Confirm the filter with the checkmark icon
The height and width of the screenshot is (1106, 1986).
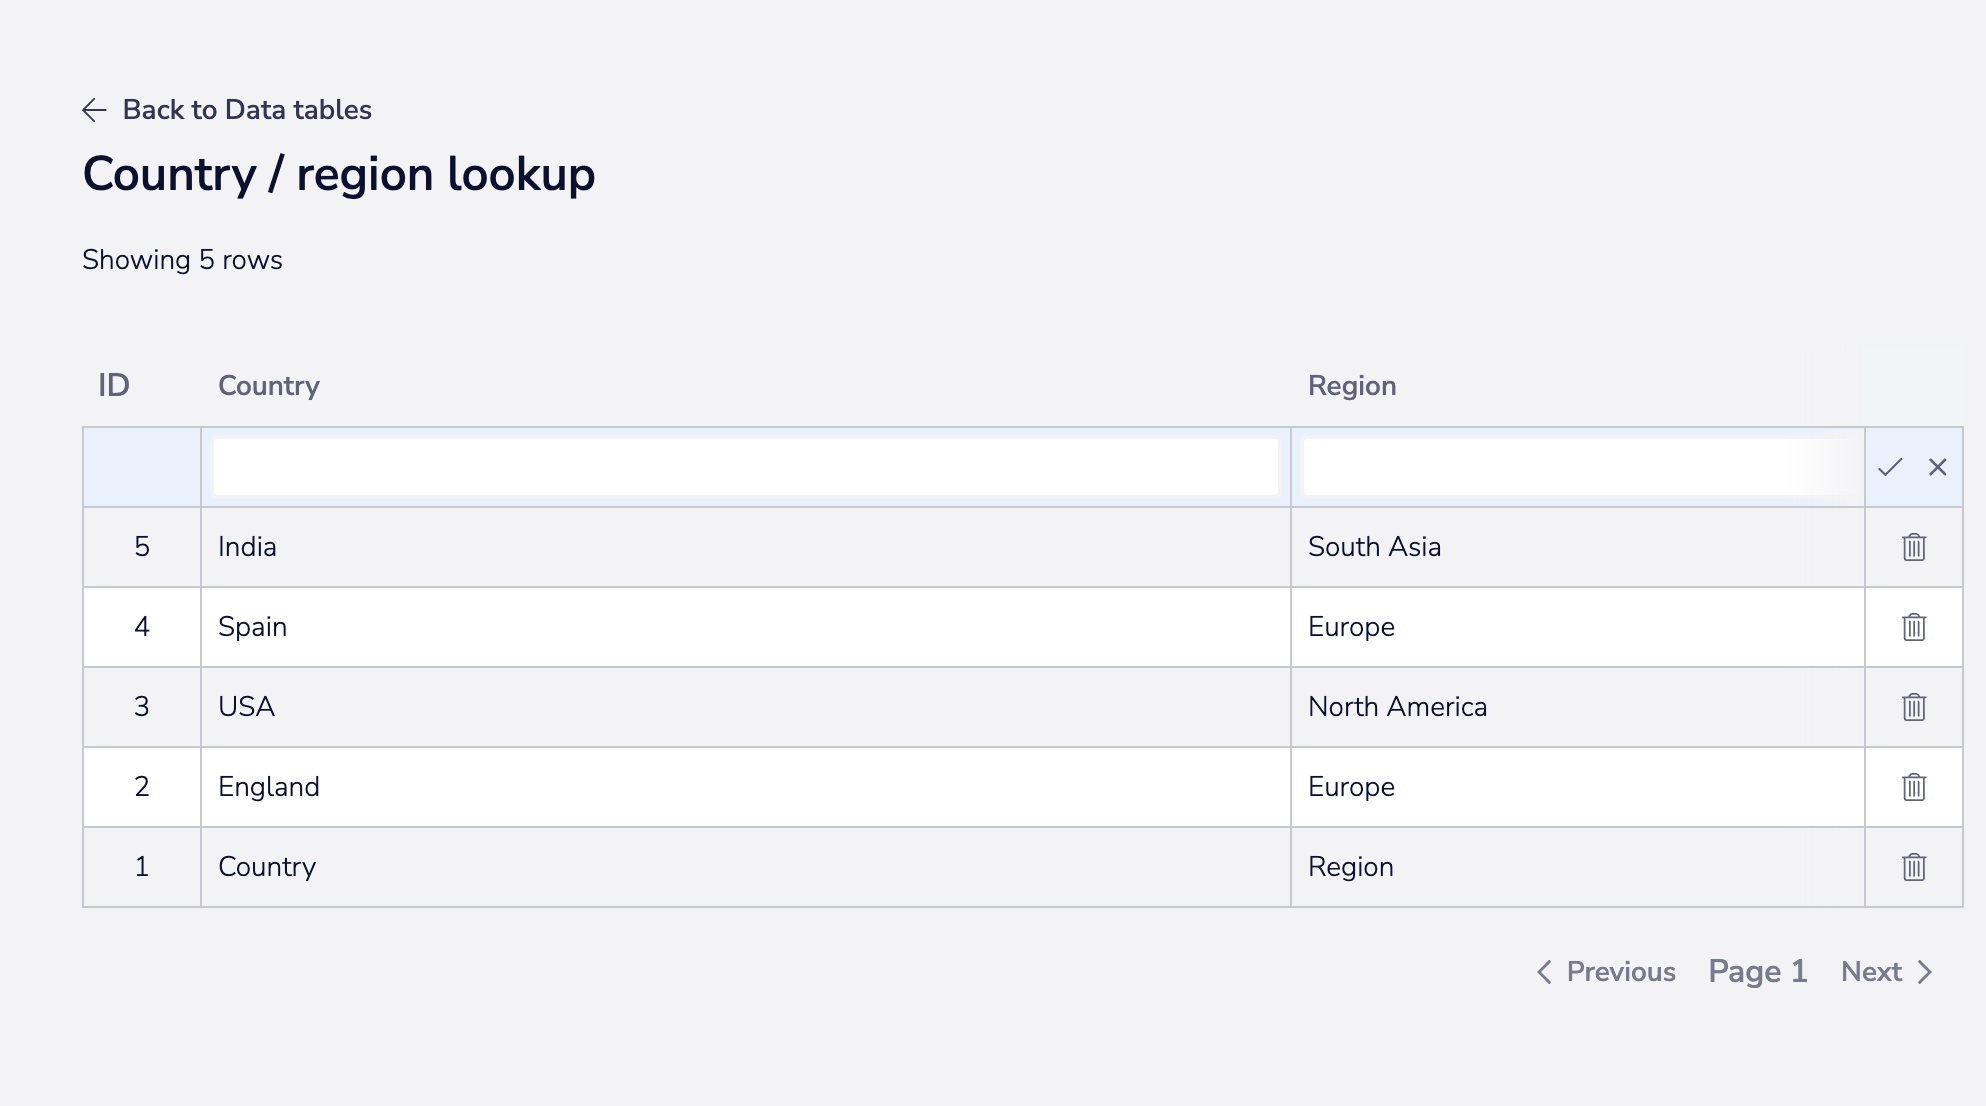point(1892,466)
